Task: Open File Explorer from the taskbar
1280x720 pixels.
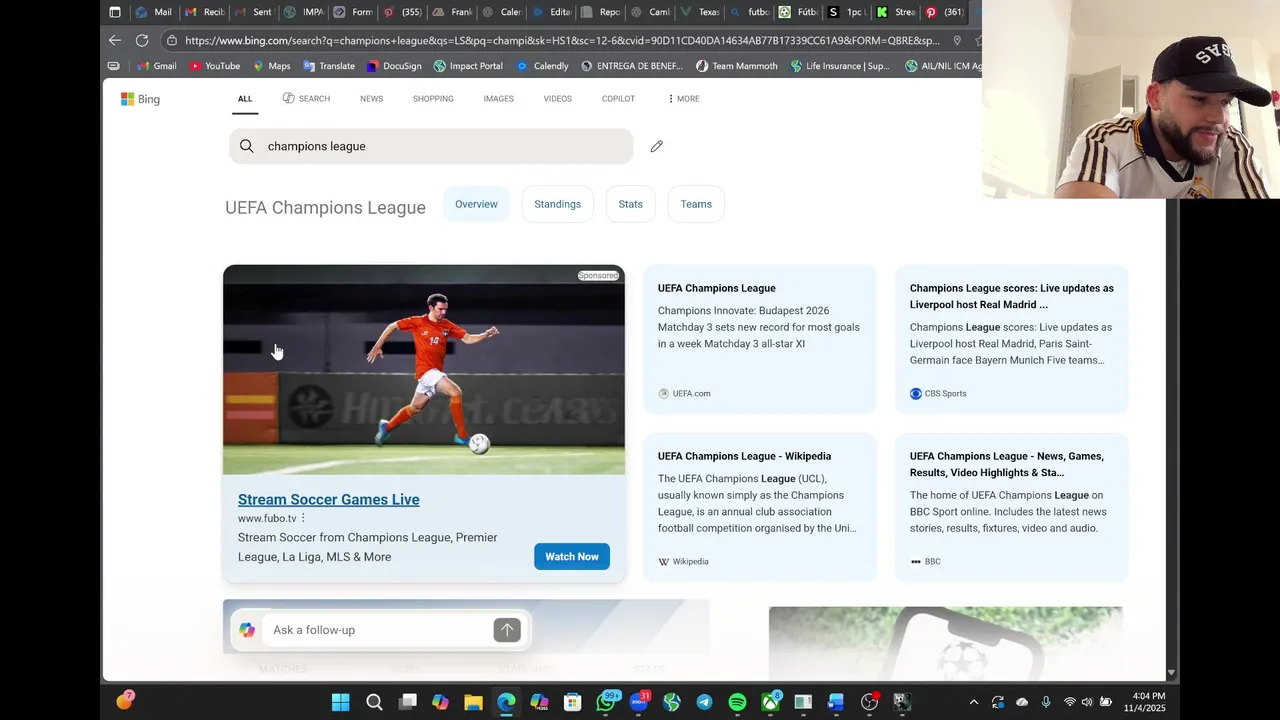Action: click(473, 702)
